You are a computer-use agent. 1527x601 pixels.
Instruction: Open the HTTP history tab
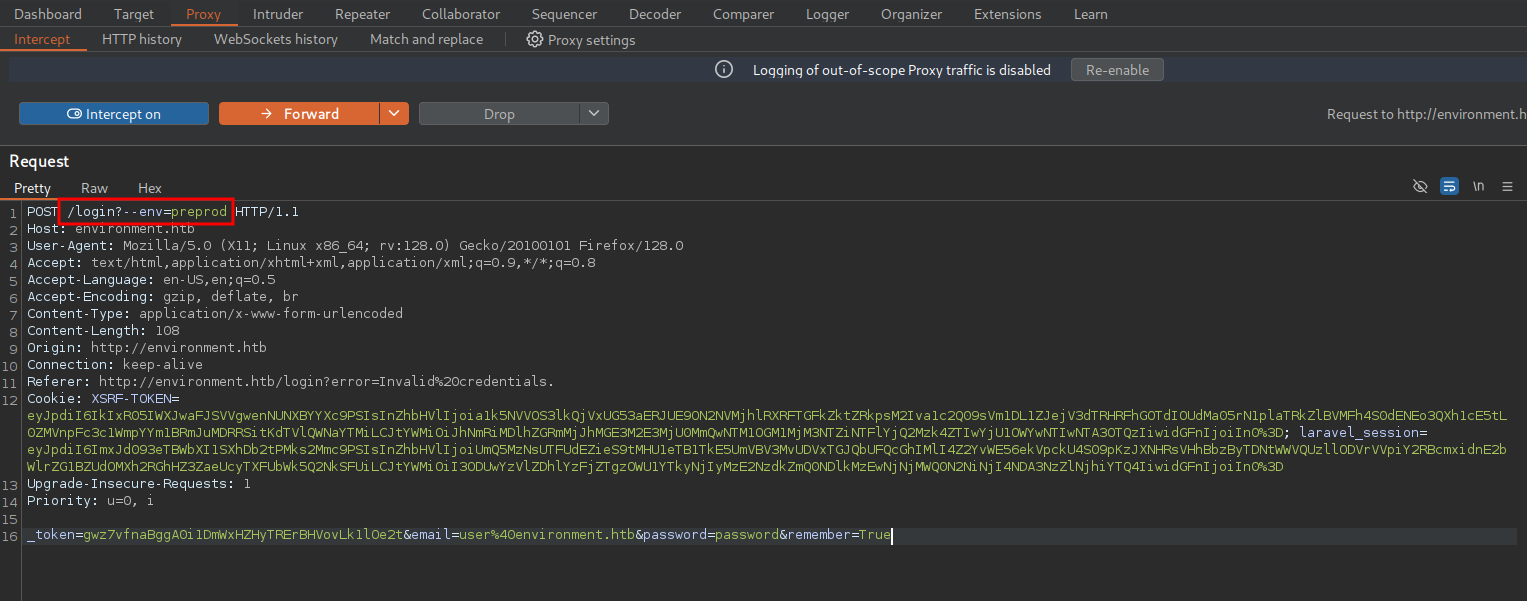point(142,39)
